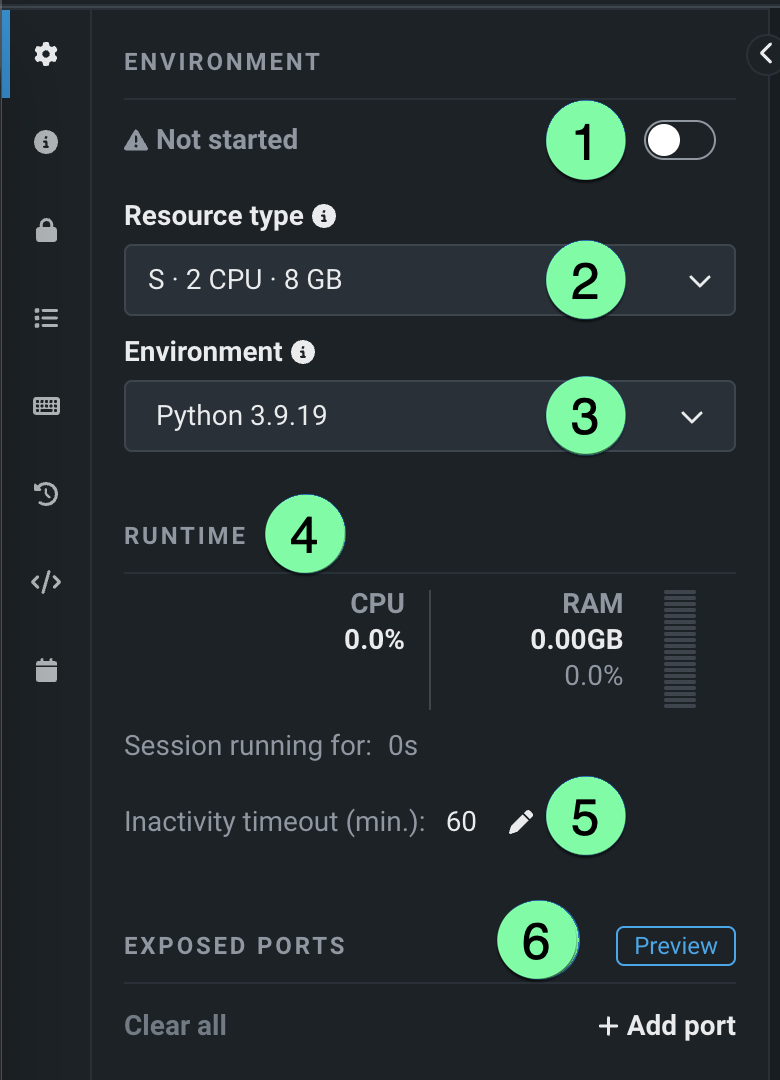The height and width of the screenshot is (1080, 780).
Task: Open the keyboard shortcuts sidebar icon
Action: coord(46,406)
